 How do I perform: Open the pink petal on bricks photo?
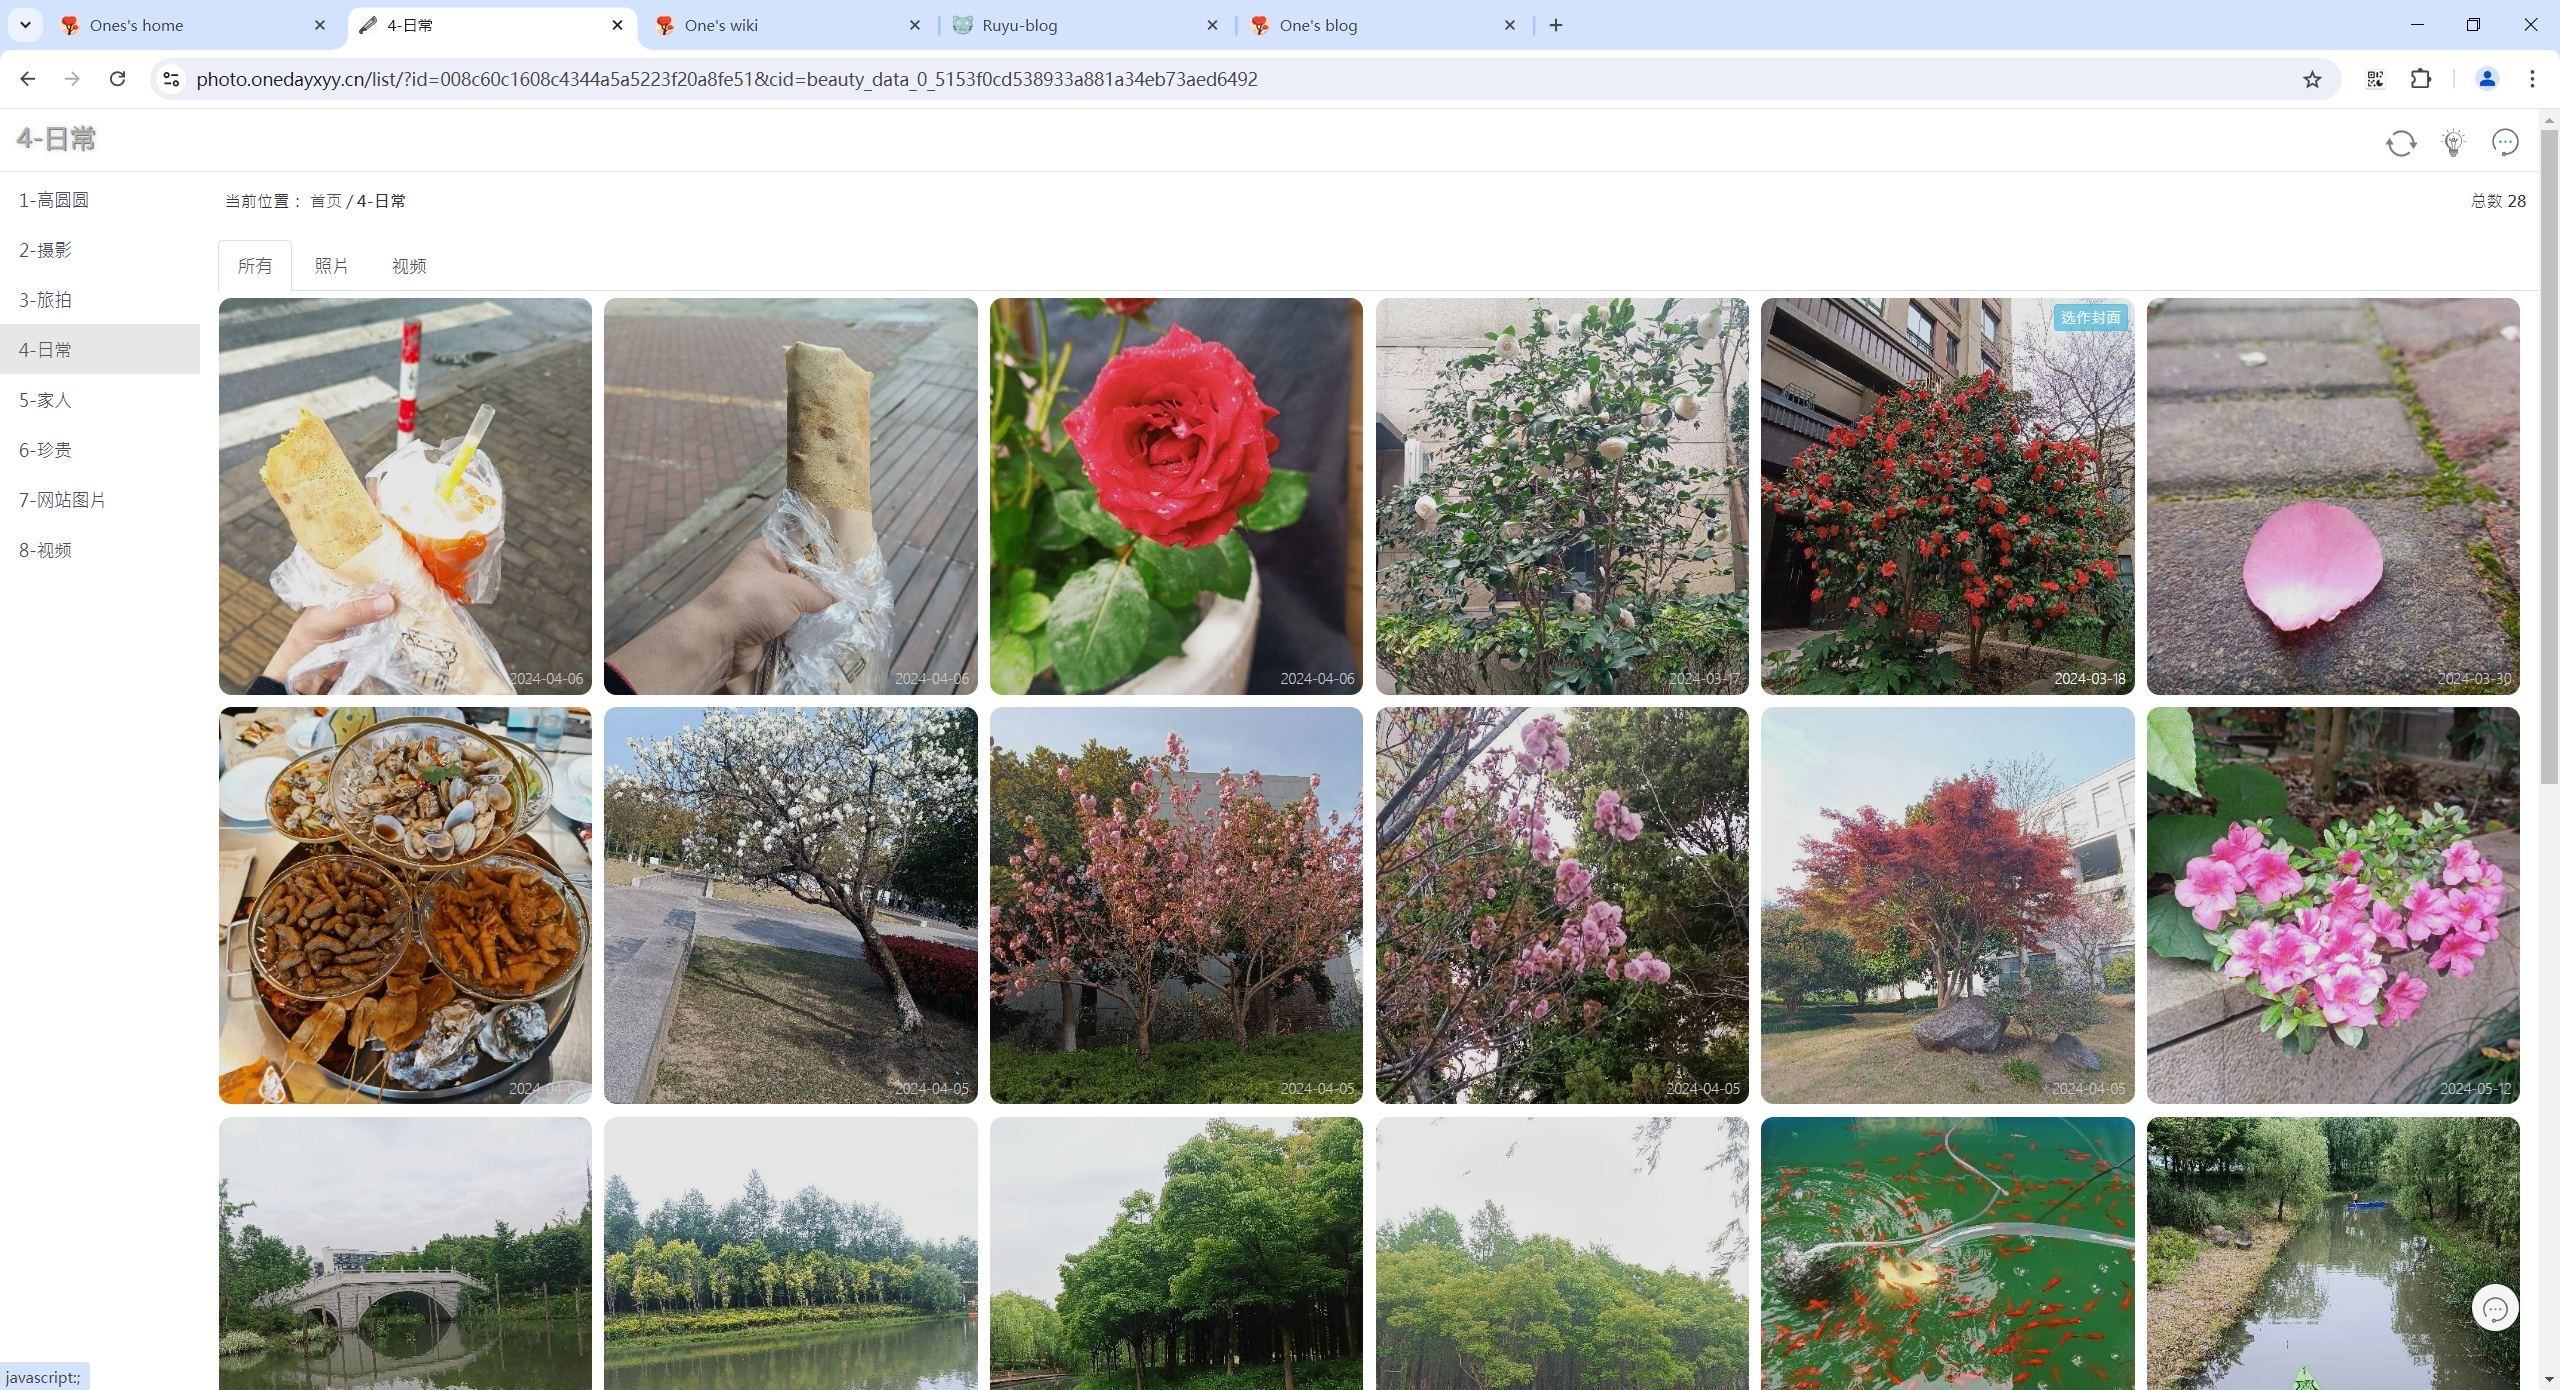2333,496
